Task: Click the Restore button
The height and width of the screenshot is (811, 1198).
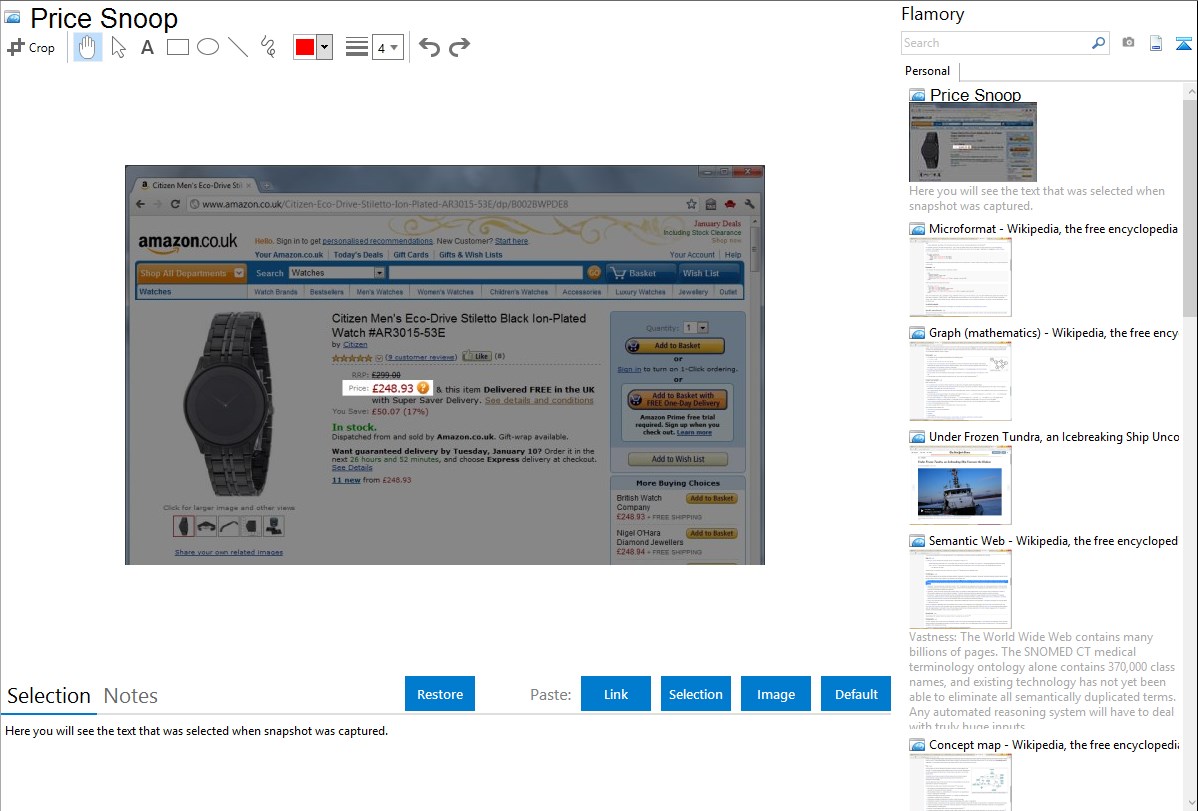Action: click(440, 694)
